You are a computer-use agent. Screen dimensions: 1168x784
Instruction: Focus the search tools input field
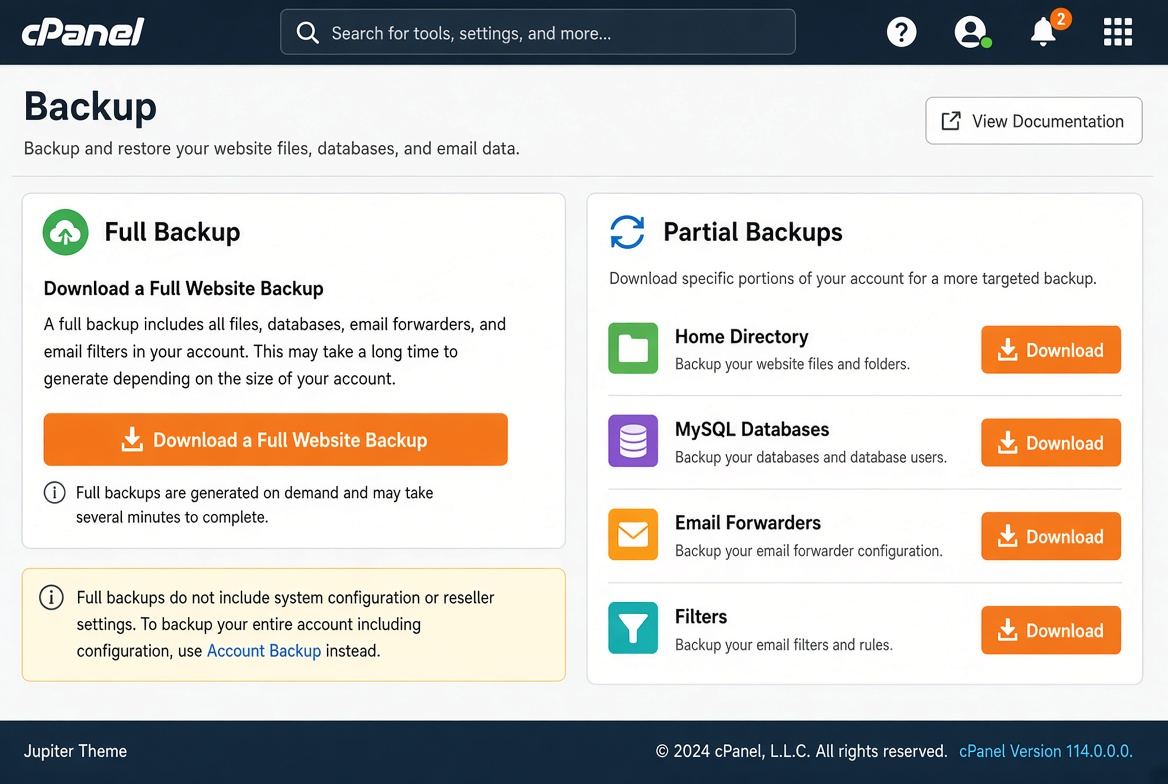(538, 32)
